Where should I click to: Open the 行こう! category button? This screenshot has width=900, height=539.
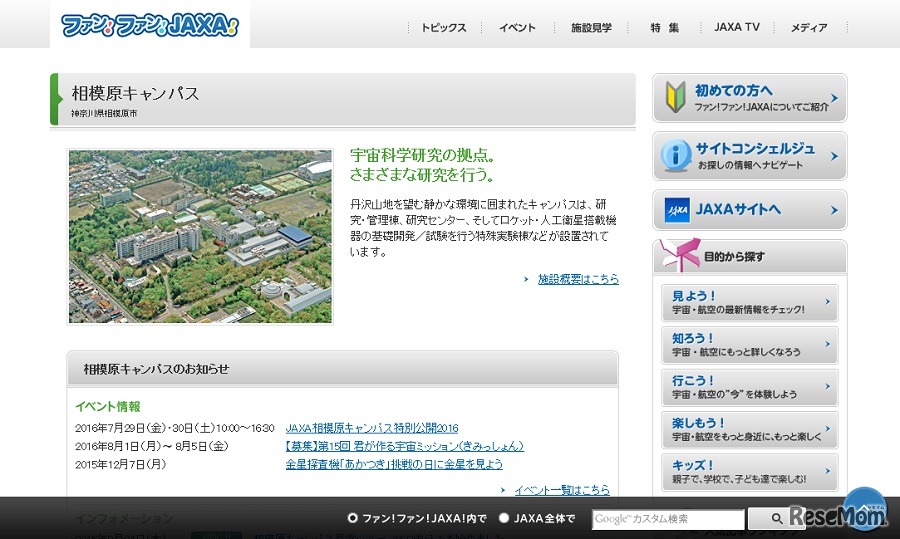click(x=750, y=387)
